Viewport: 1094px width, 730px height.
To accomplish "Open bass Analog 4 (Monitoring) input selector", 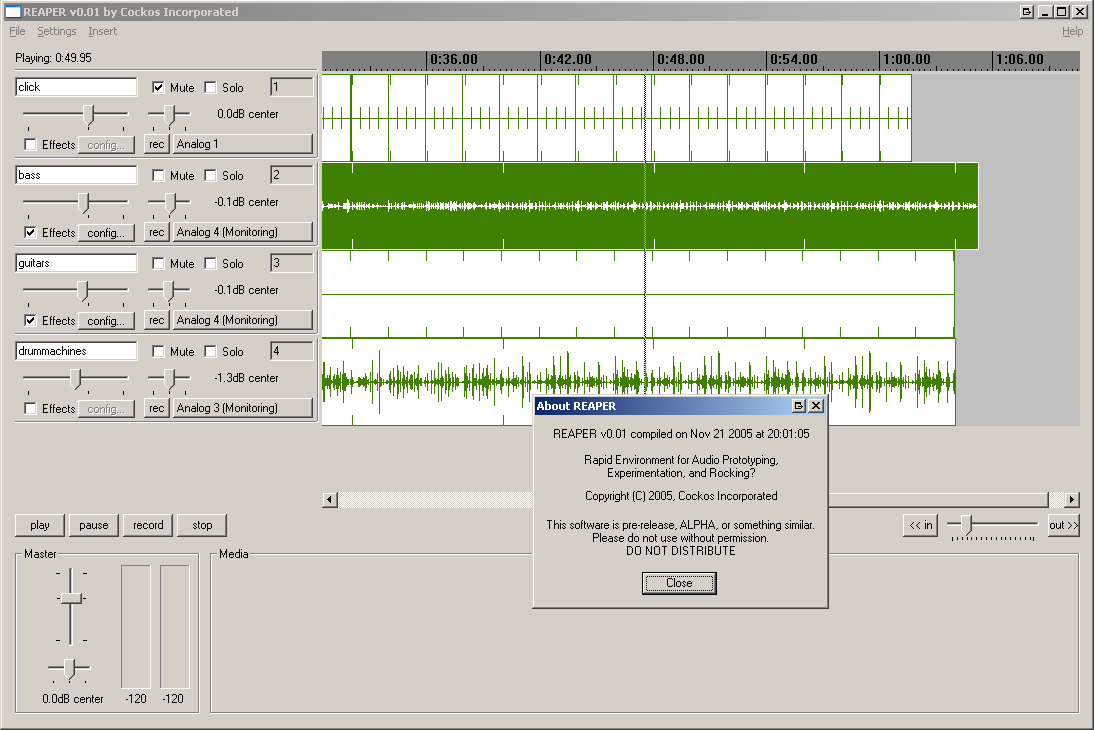I will coord(243,232).
